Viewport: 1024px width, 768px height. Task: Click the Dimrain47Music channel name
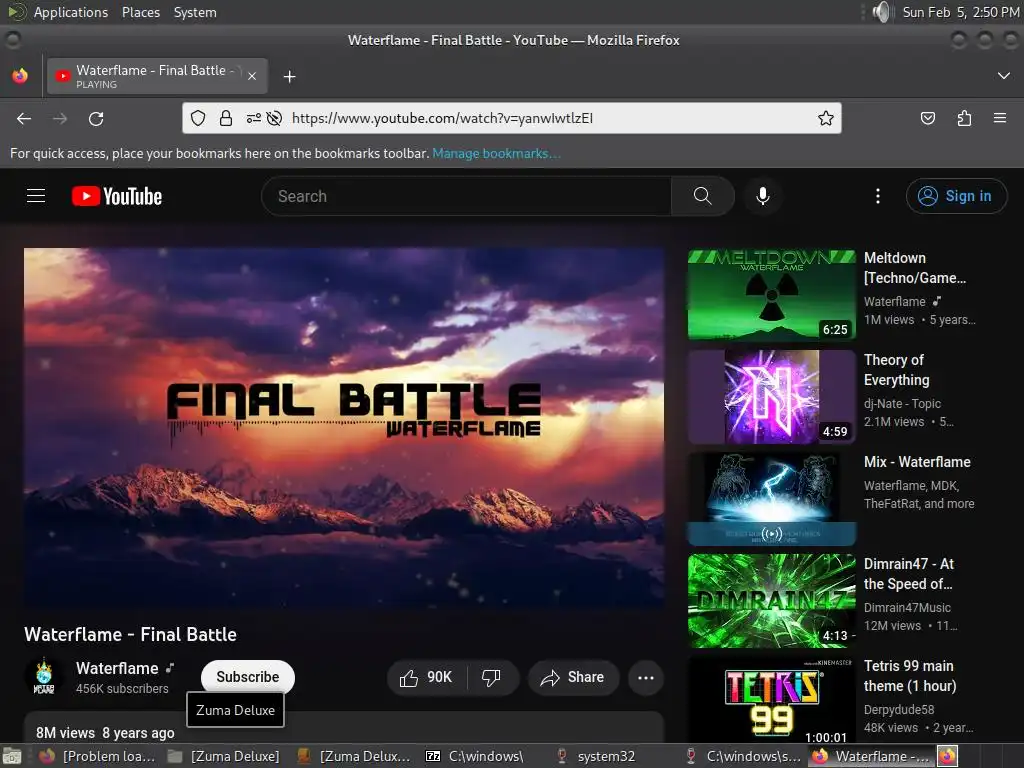point(907,607)
